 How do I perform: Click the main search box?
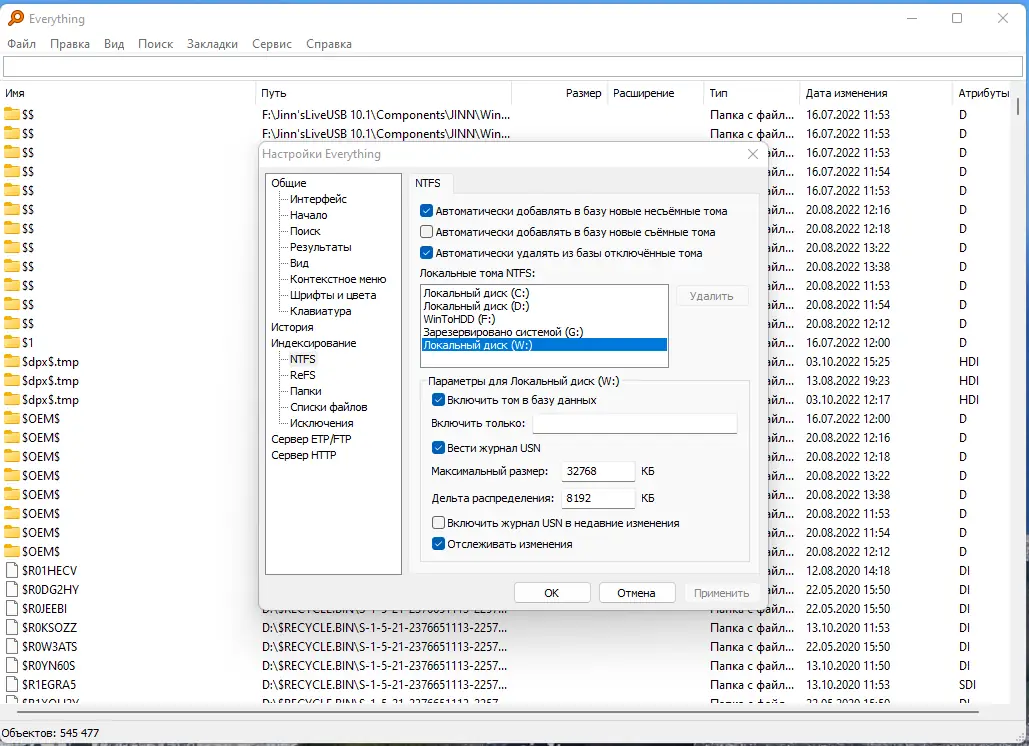pos(513,66)
